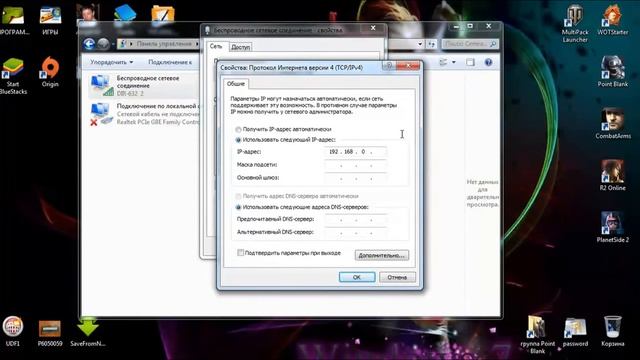Open CombatArms desktop shortcut
The image size is (640, 360).
[613, 124]
